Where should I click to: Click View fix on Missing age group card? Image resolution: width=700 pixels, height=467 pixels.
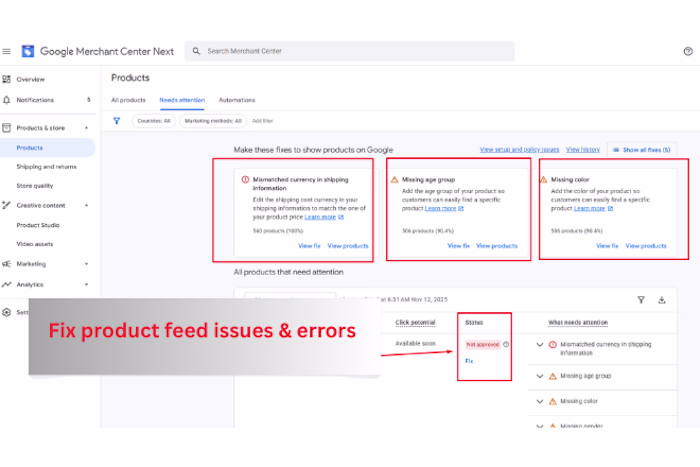(x=458, y=246)
